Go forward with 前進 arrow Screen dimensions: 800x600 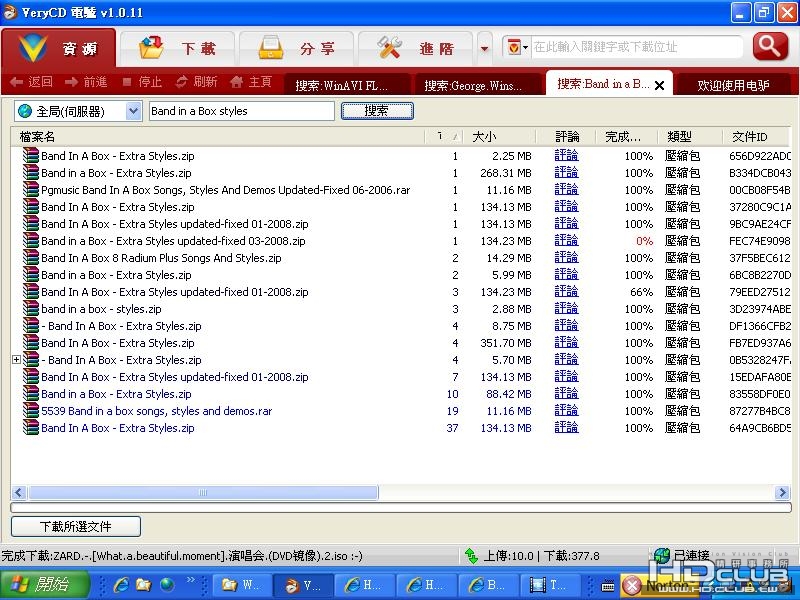click(86, 82)
